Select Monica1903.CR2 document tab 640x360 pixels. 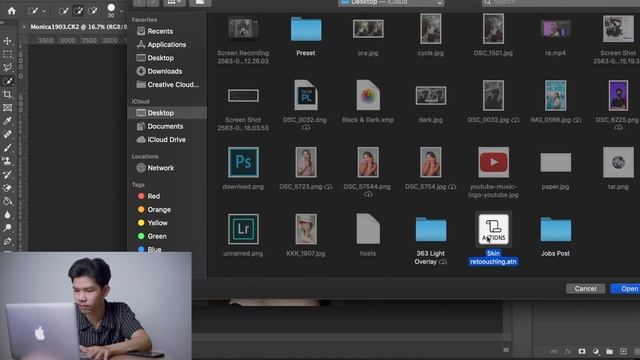78,27
